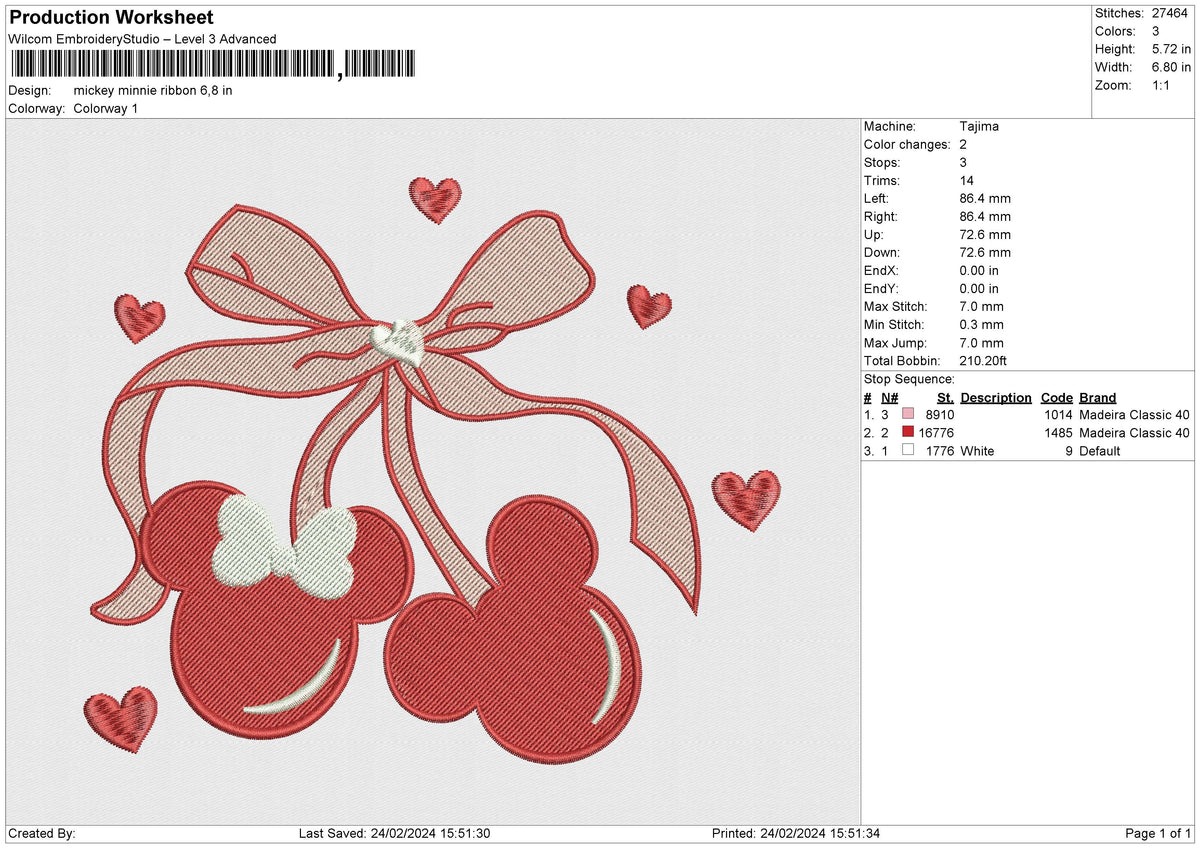Screen dimensions: 1200x848
Task: Select the 'Production Worksheet' title
Action: [x=110, y=18]
